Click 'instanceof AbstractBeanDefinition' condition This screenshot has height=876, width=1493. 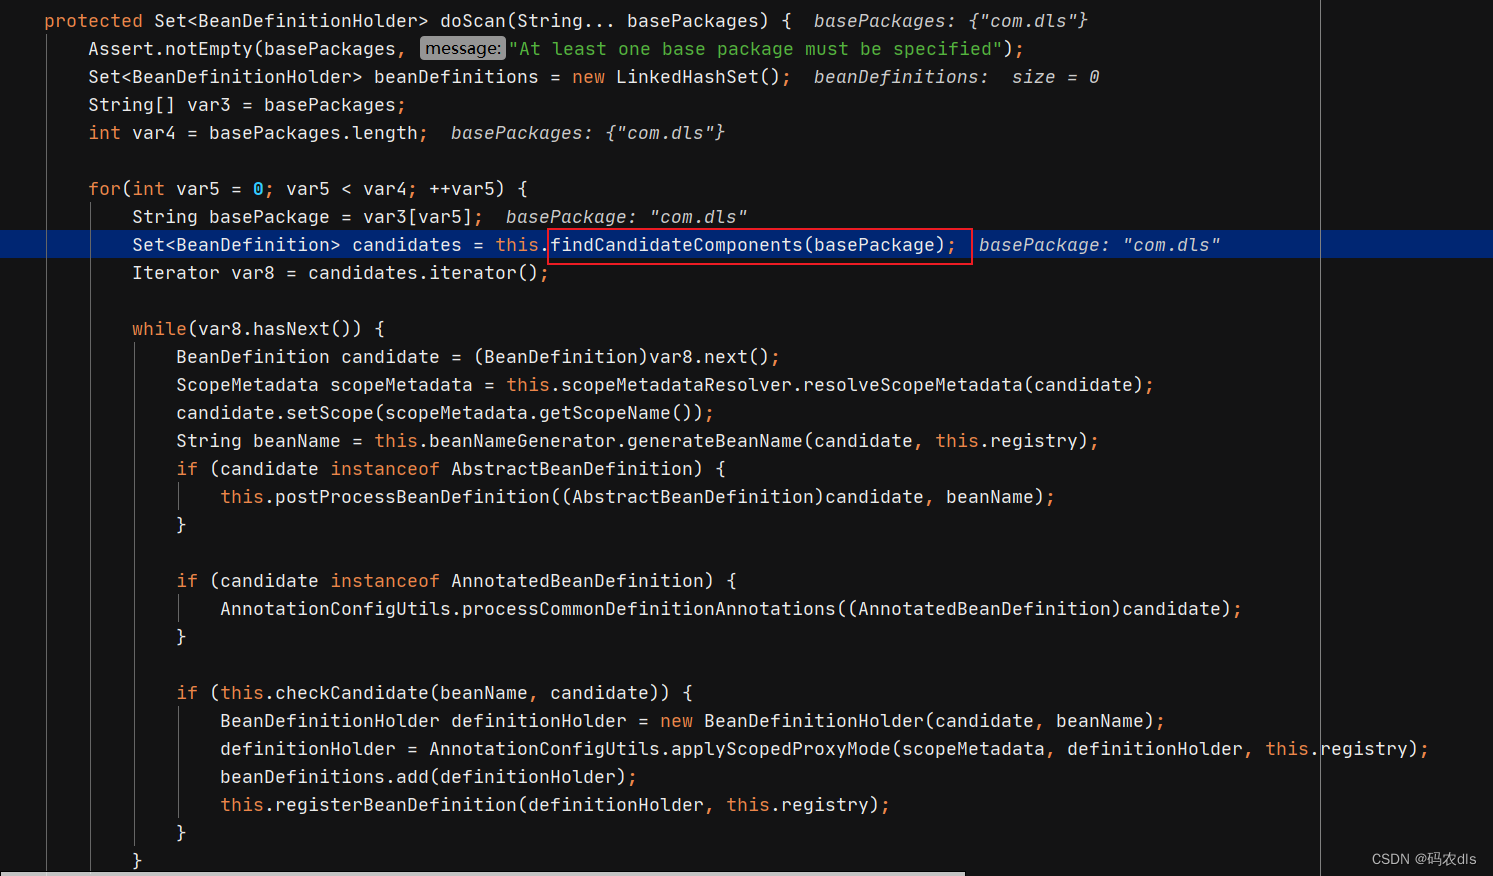tap(511, 469)
